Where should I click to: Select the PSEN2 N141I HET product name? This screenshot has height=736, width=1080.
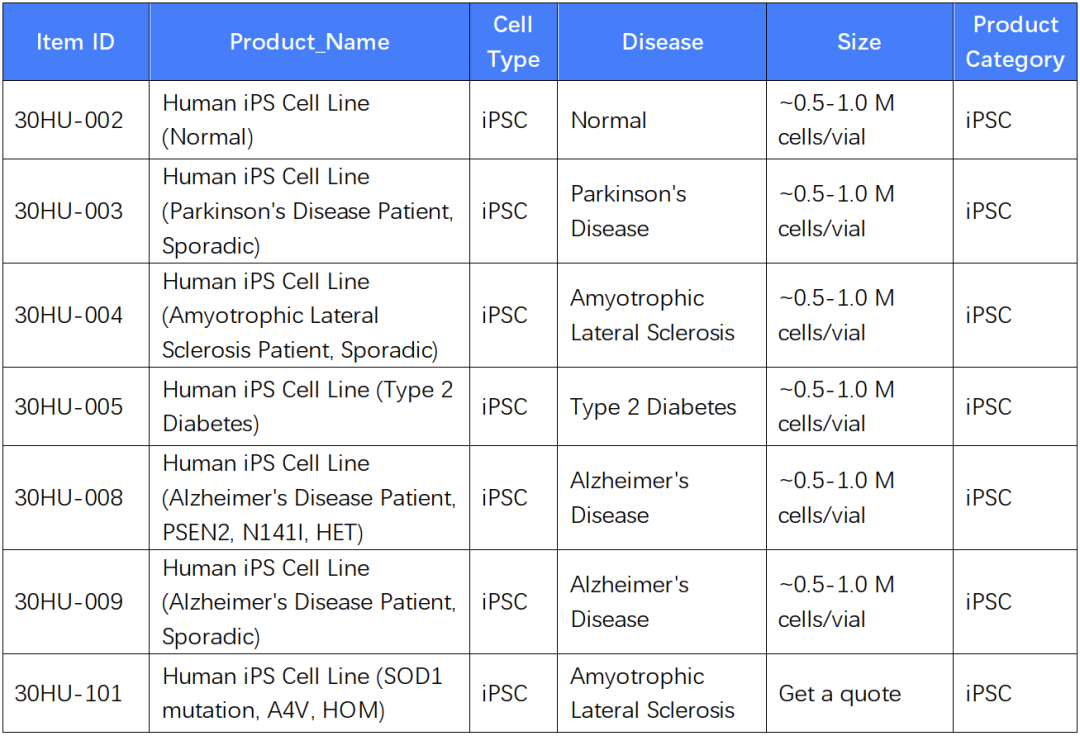pyautogui.click(x=308, y=498)
